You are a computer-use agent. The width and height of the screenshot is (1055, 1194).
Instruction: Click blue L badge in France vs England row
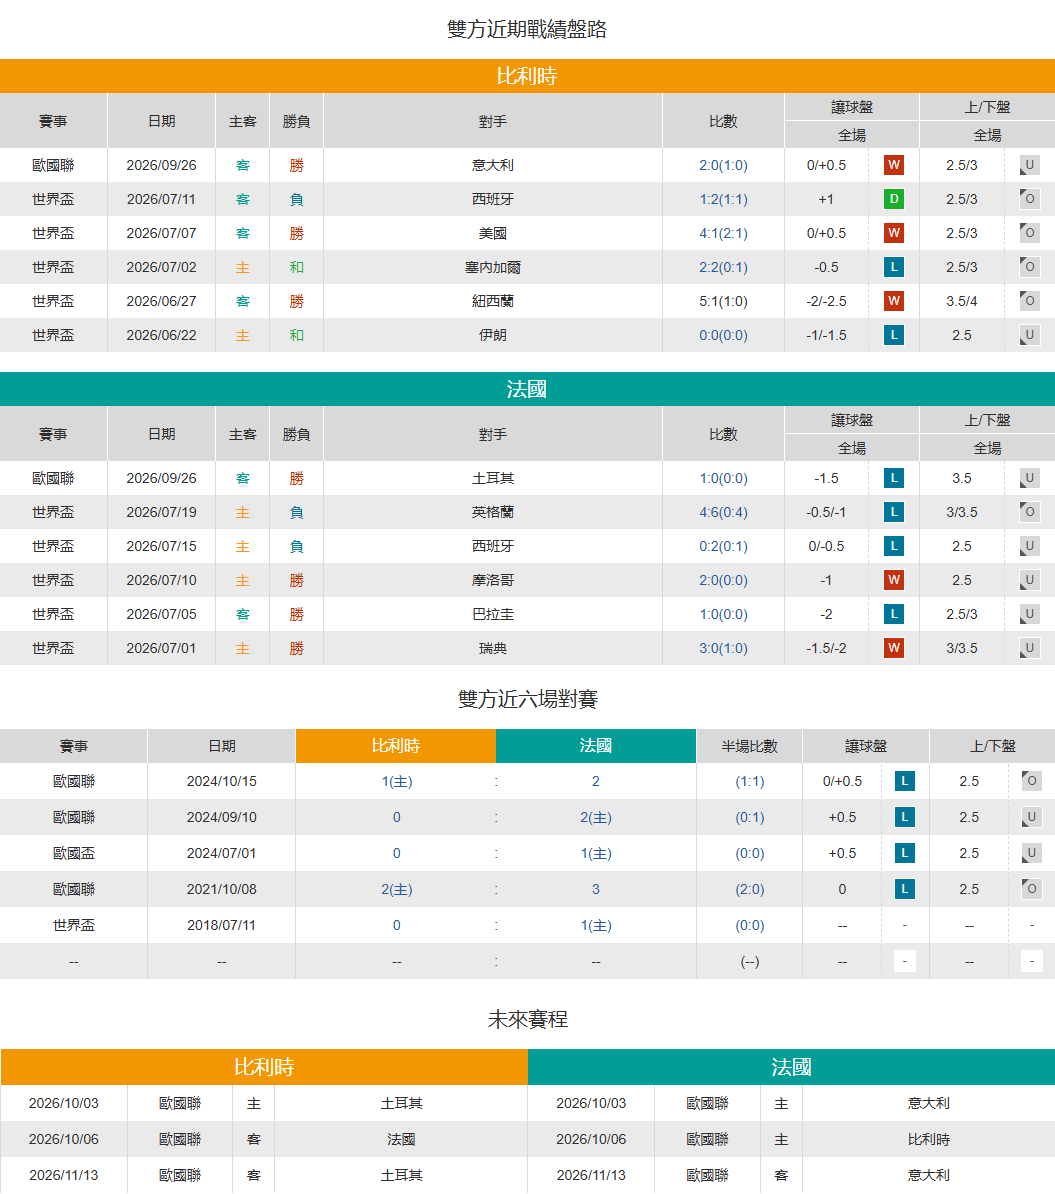(894, 512)
